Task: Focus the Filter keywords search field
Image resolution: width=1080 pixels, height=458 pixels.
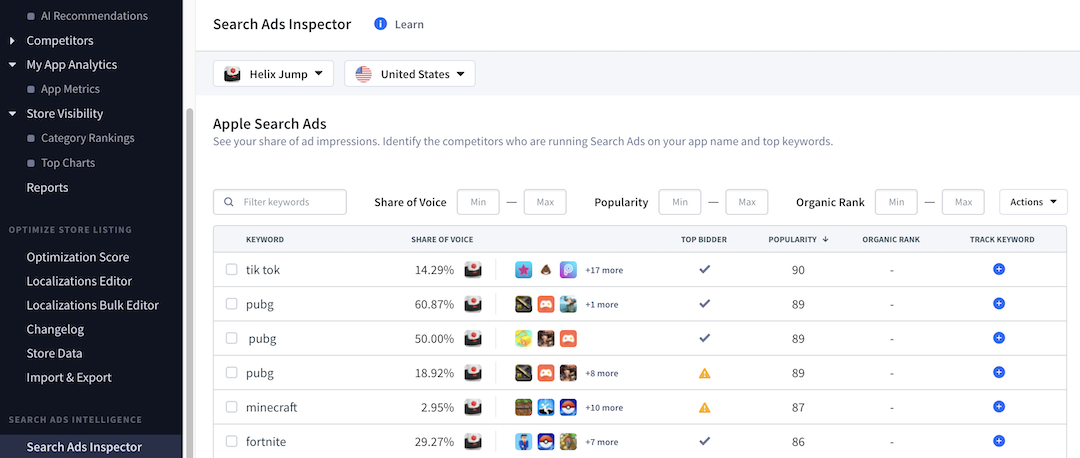Action: tap(280, 202)
